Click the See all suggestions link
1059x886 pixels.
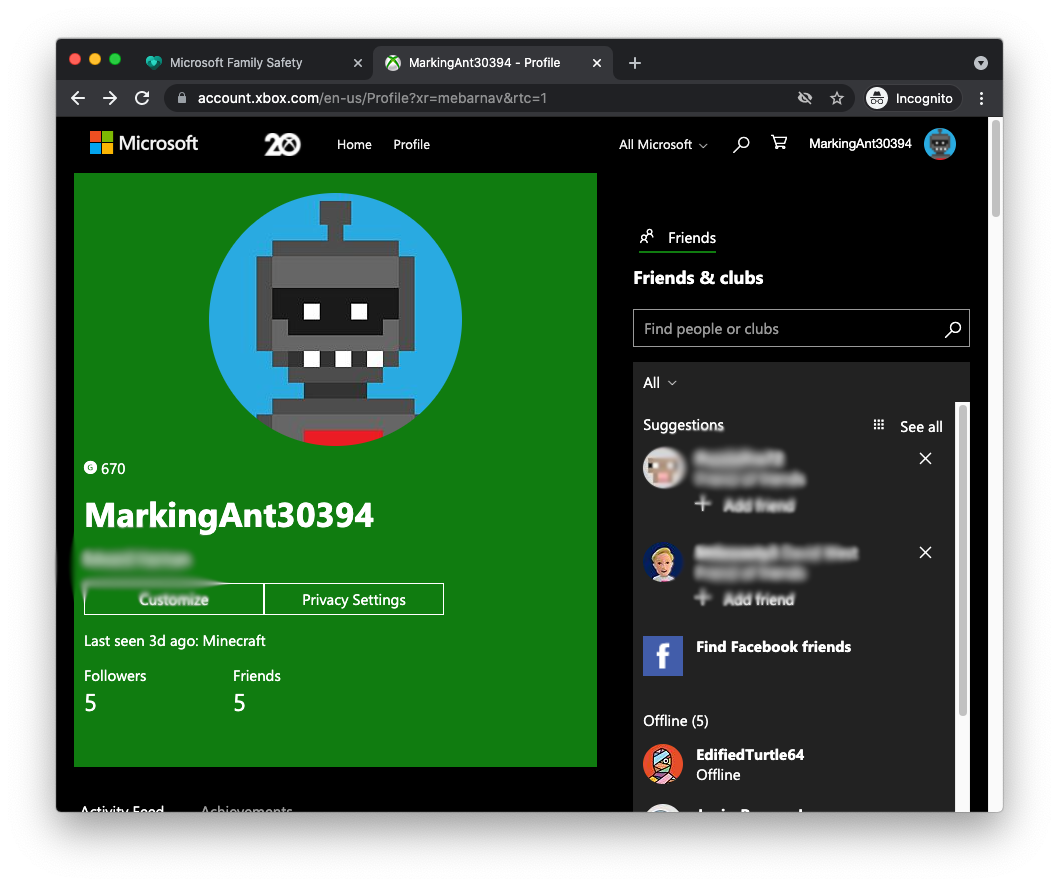(921, 426)
